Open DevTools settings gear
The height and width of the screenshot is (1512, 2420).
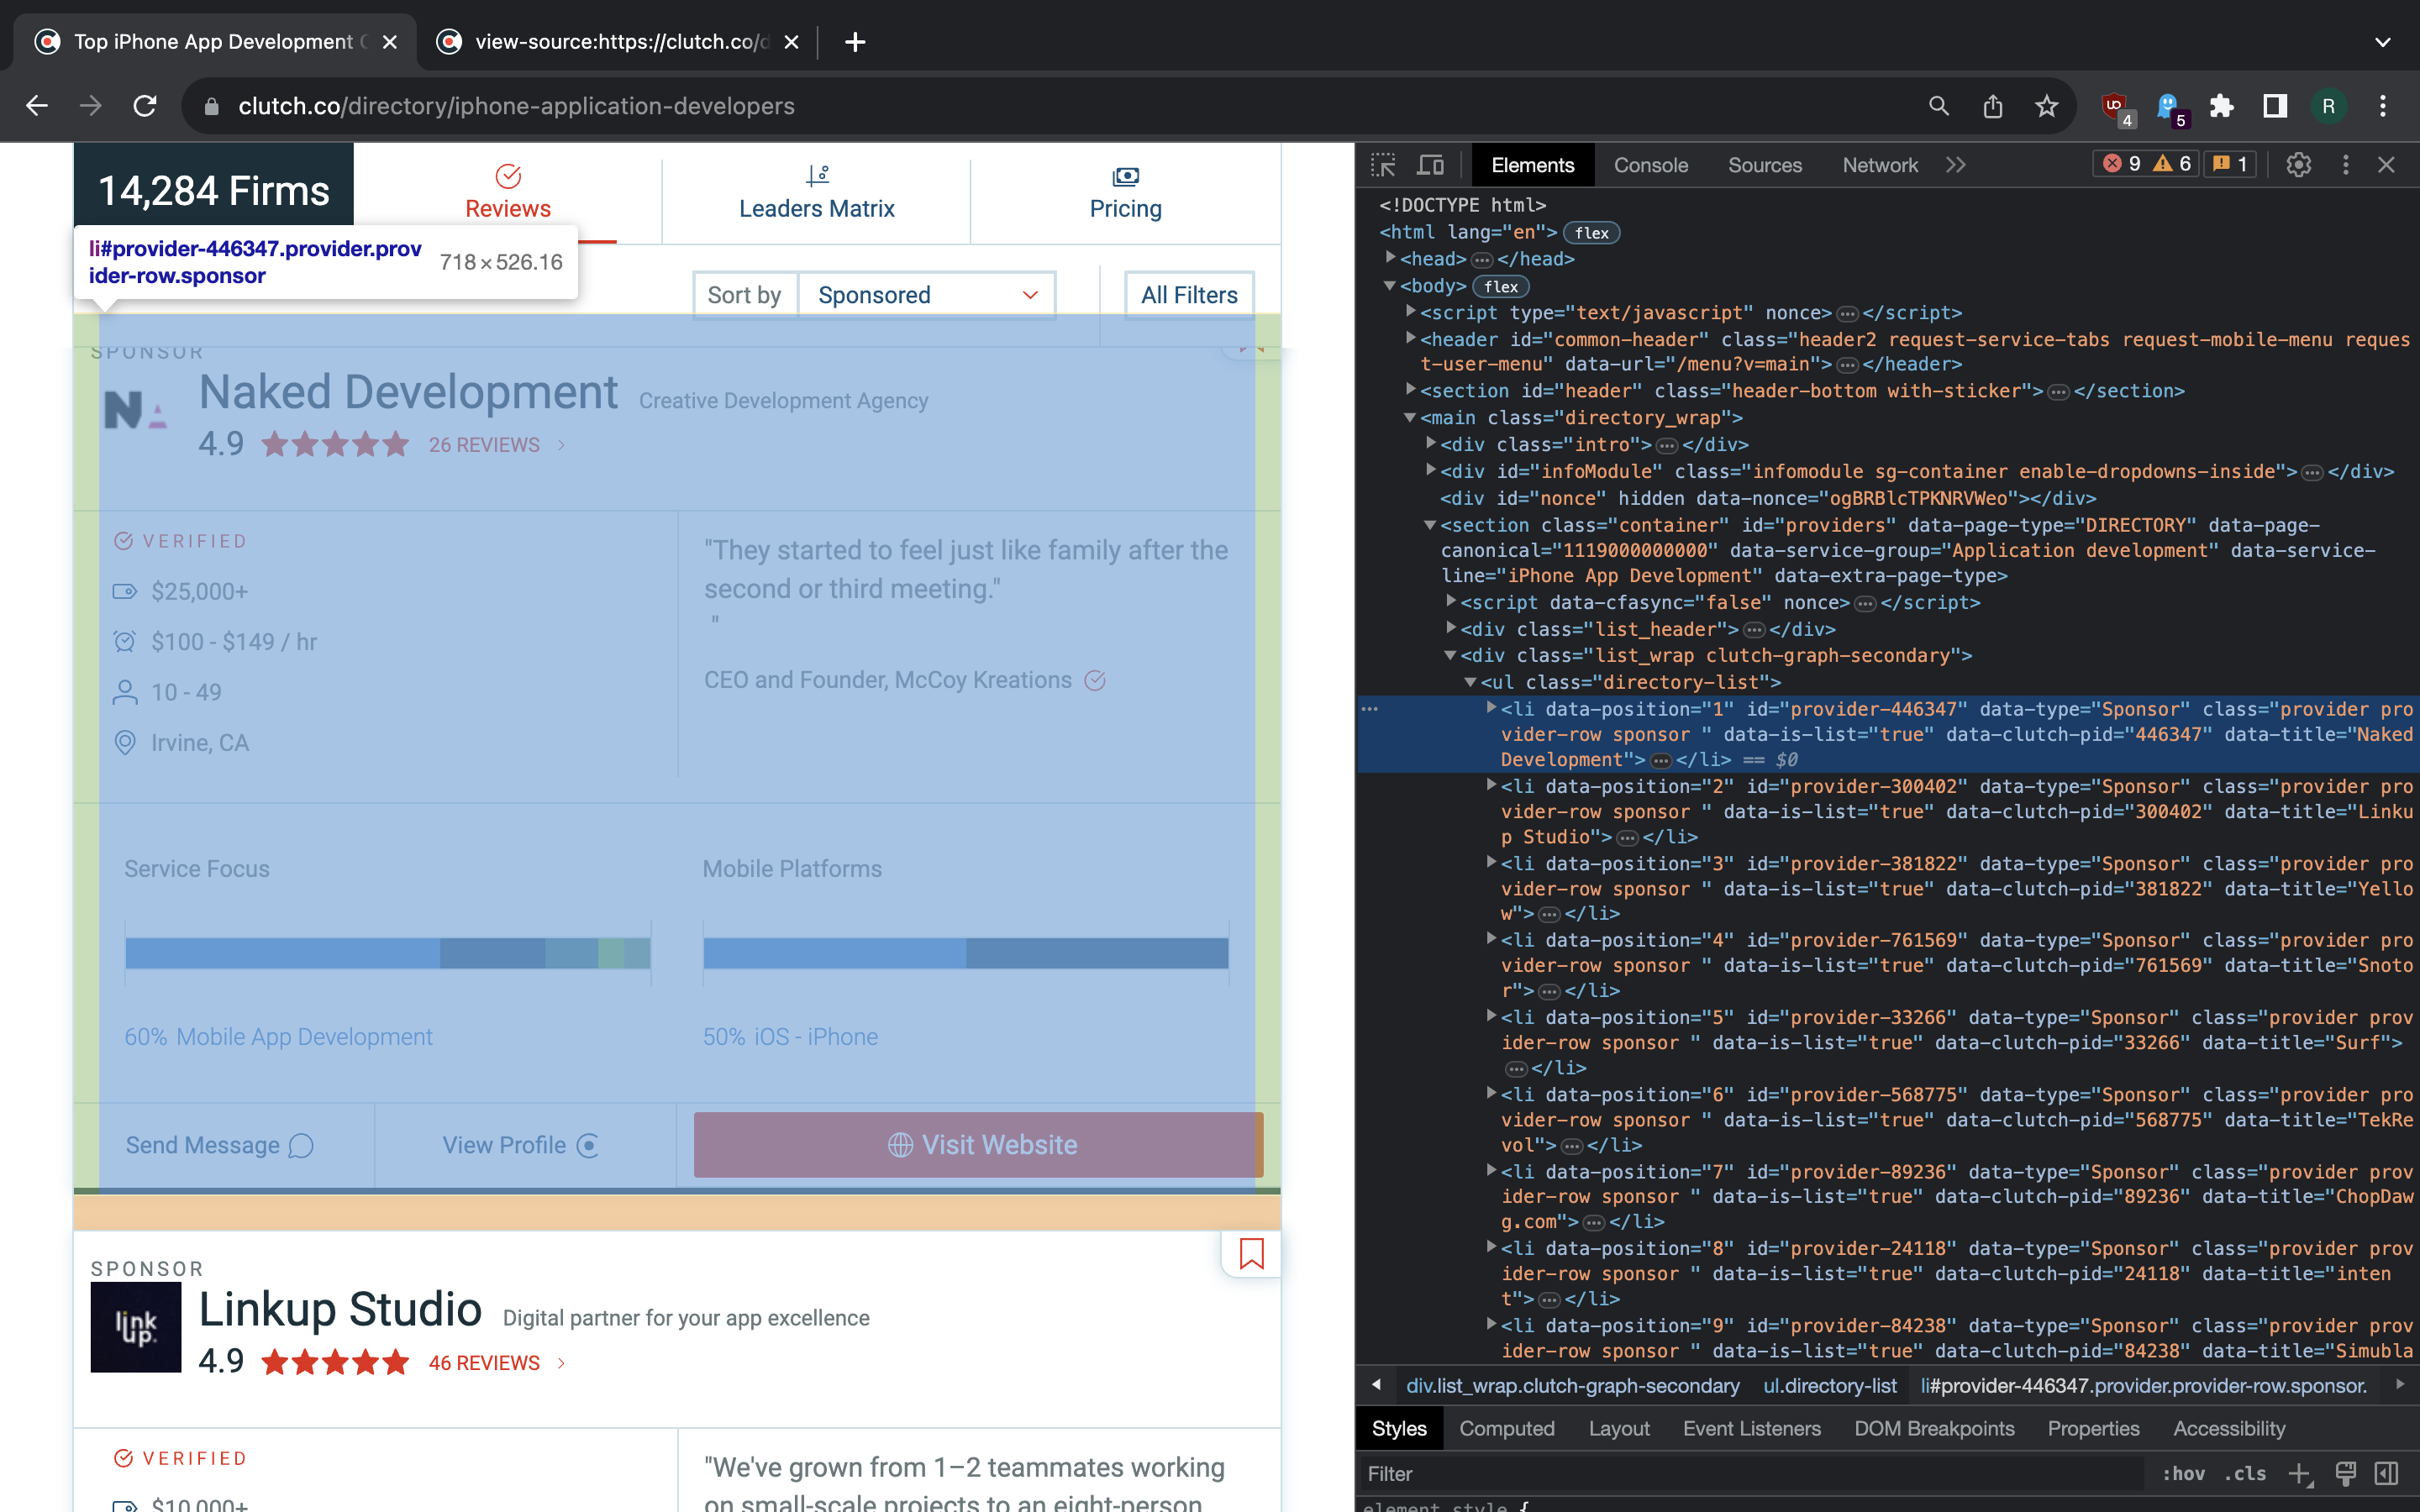click(2299, 165)
